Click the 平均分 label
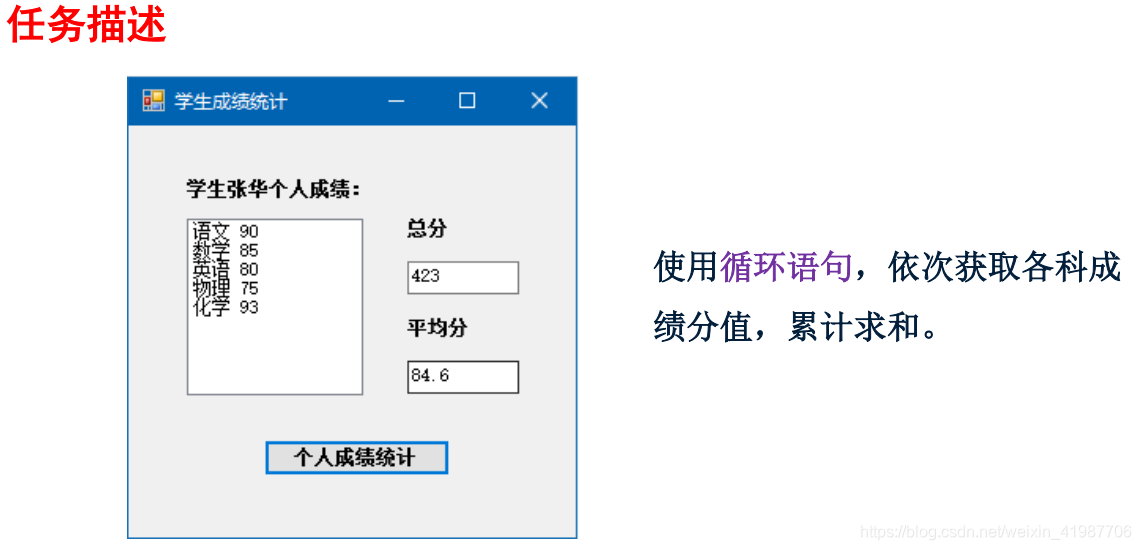 (437, 328)
